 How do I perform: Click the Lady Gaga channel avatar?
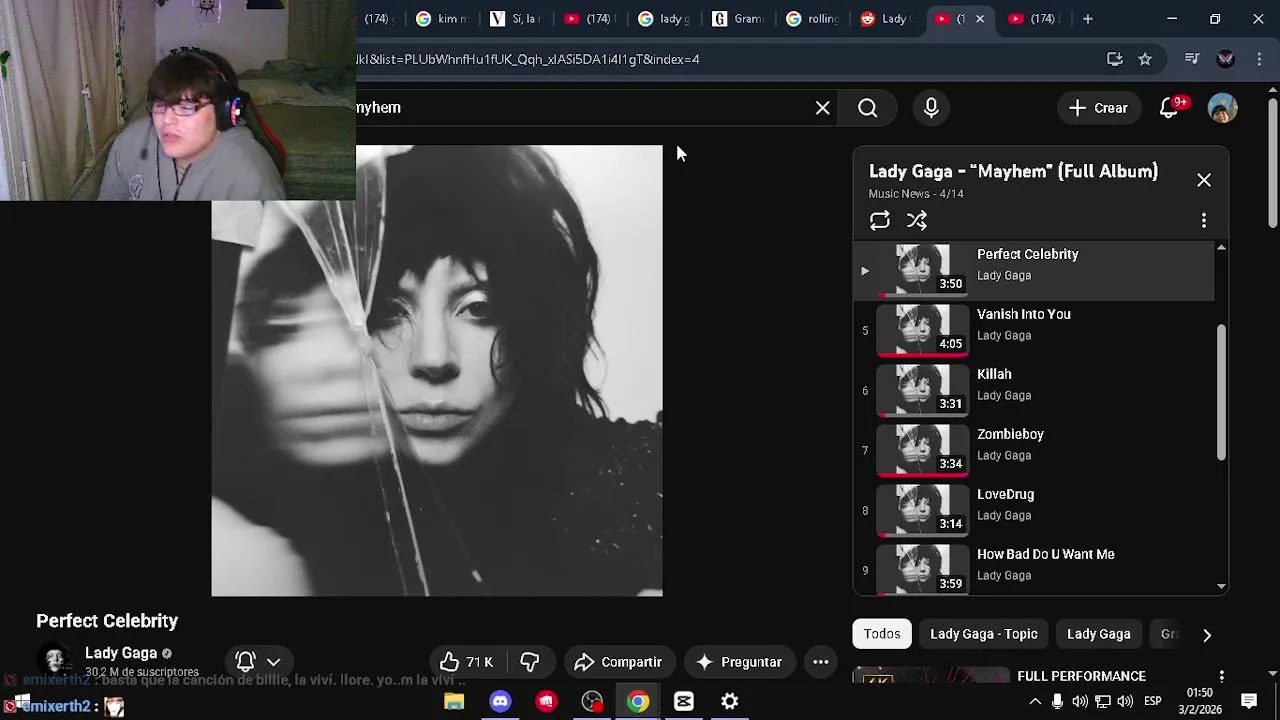[55, 660]
